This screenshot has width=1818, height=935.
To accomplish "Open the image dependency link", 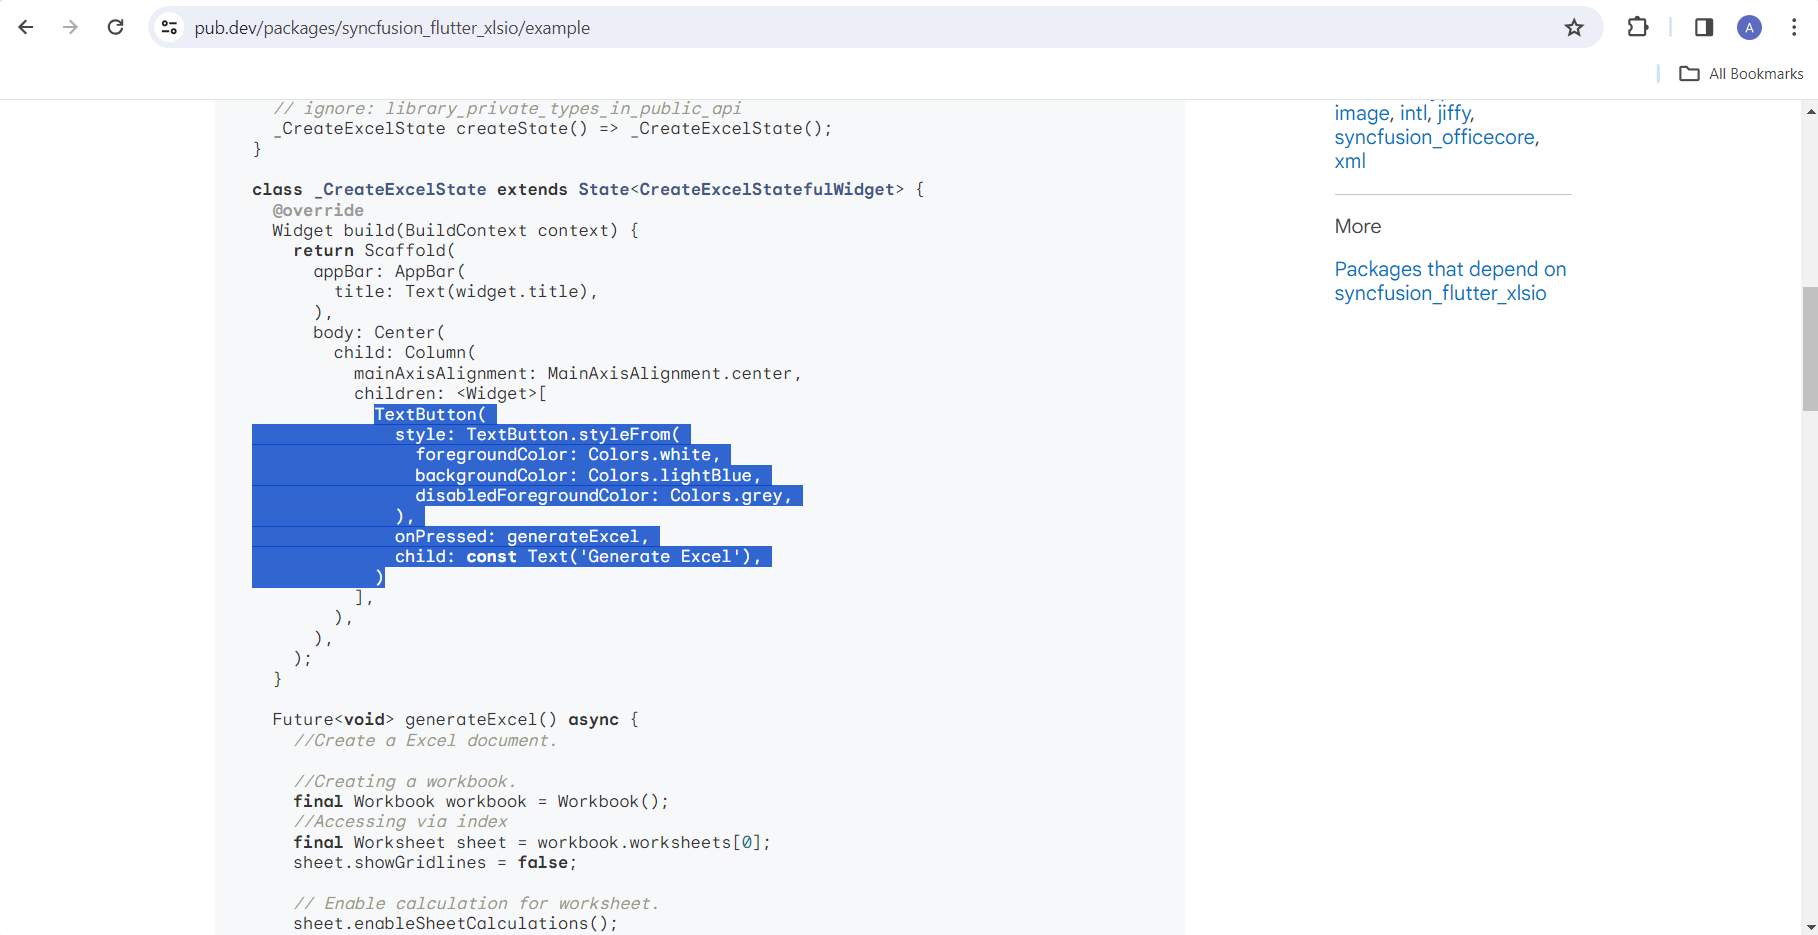I will [x=1362, y=113].
